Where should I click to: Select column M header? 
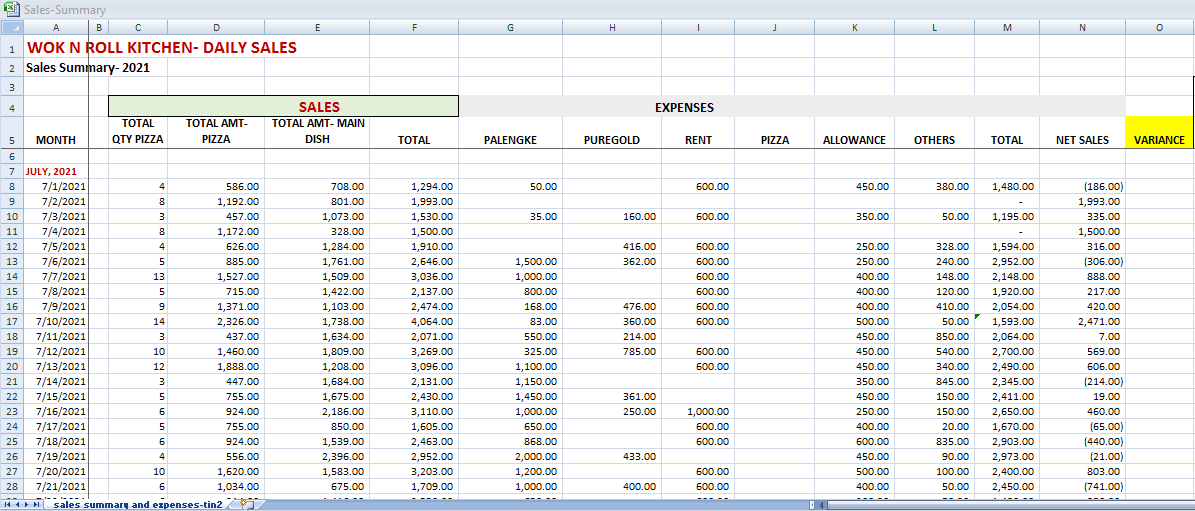tap(1007, 27)
